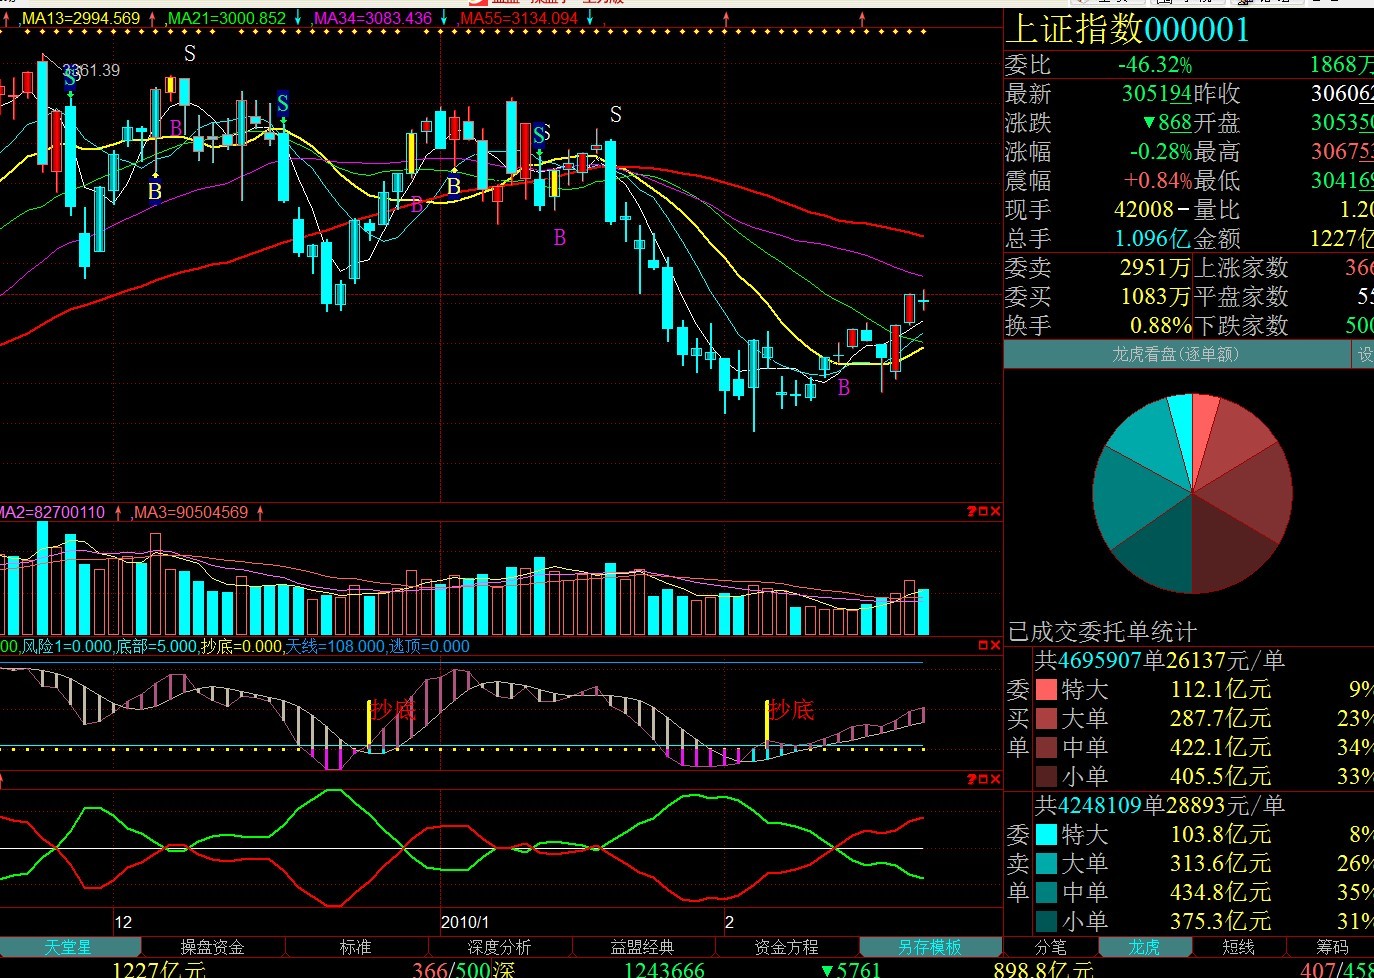
Task: Click the MA55=3134.094 indicator label
Action: point(518,19)
